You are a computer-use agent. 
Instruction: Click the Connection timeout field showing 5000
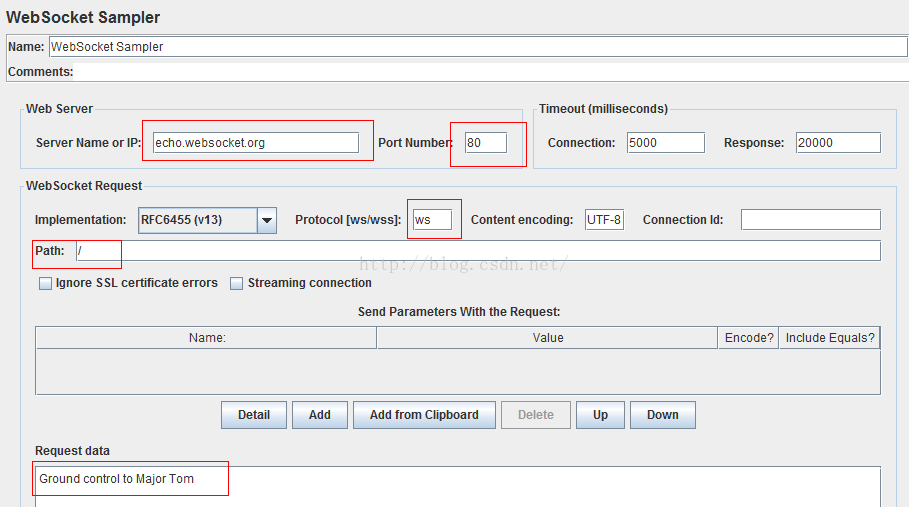(x=666, y=143)
